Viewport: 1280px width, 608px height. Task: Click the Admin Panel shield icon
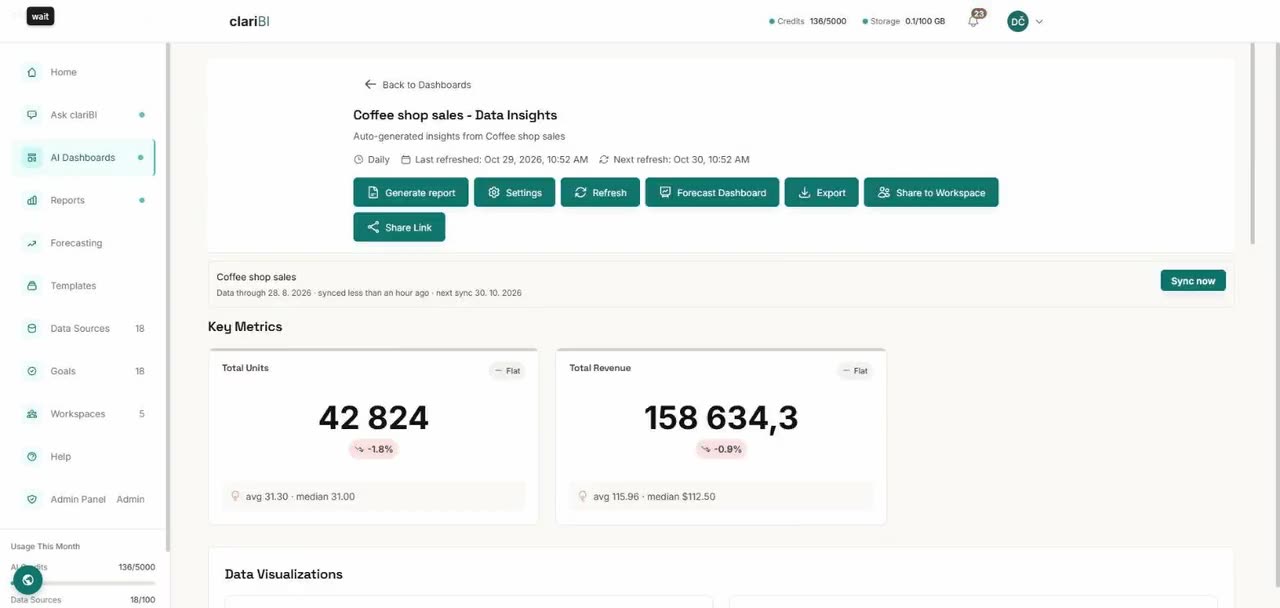[x=32, y=499]
